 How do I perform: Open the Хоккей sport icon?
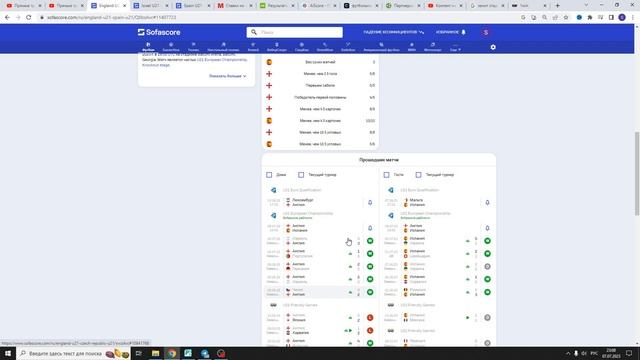253,47
